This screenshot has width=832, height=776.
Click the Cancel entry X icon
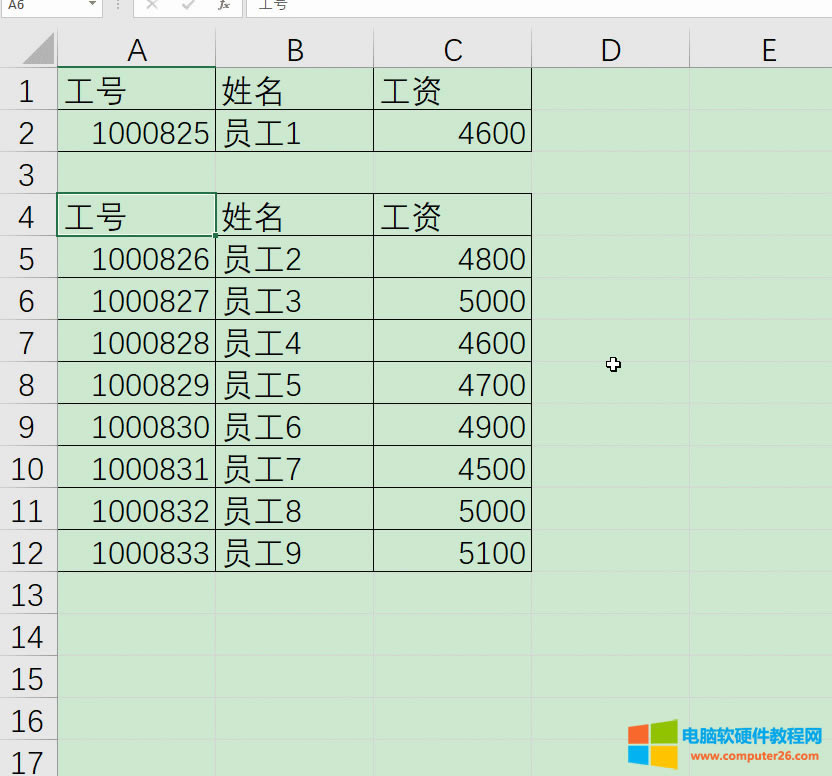tap(152, 5)
